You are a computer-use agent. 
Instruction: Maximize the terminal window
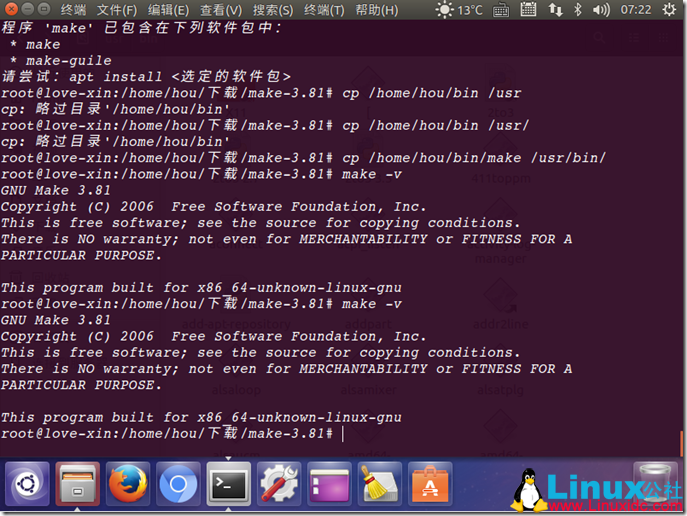point(43,9)
